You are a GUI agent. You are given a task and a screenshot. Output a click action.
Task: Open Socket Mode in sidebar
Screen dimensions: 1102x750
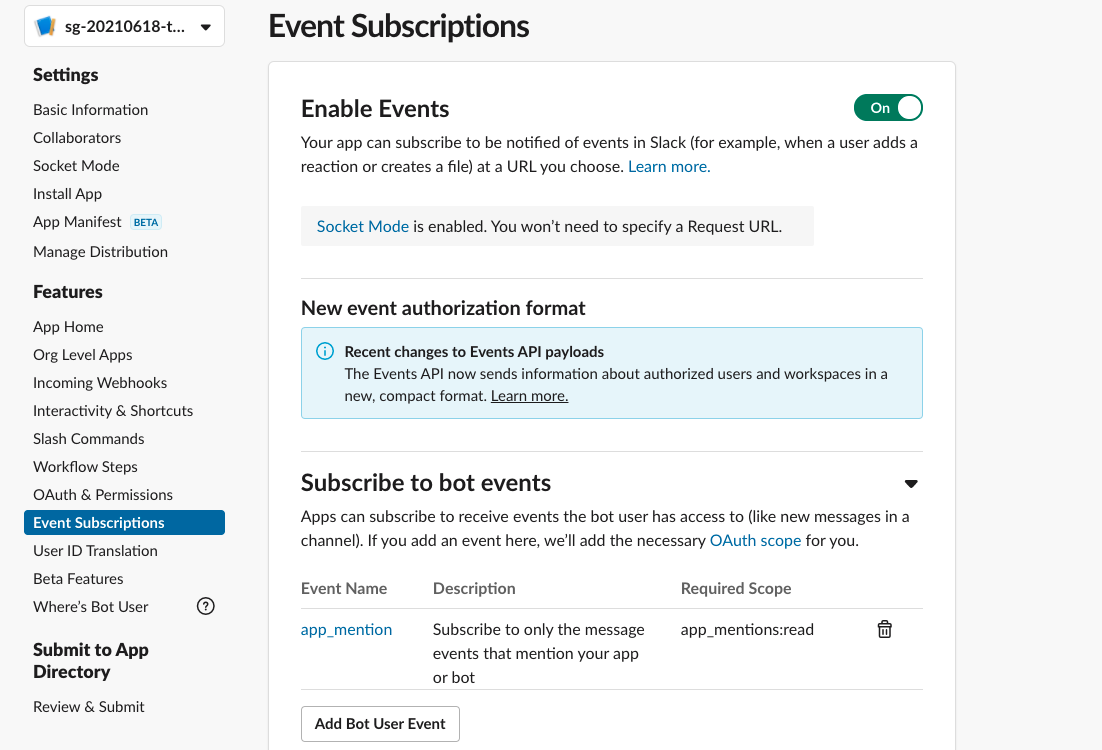click(x=77, y=166)
